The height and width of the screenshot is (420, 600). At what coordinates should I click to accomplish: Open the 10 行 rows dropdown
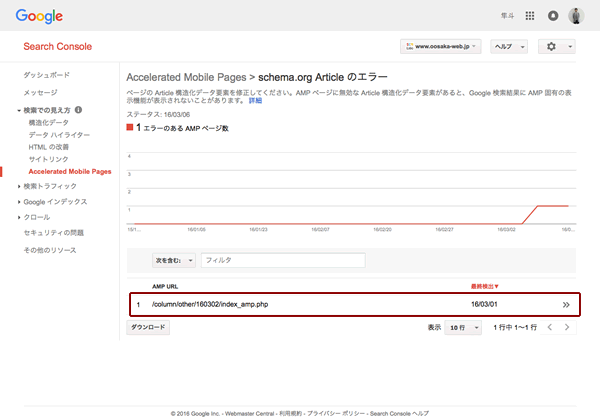[463, 327]
